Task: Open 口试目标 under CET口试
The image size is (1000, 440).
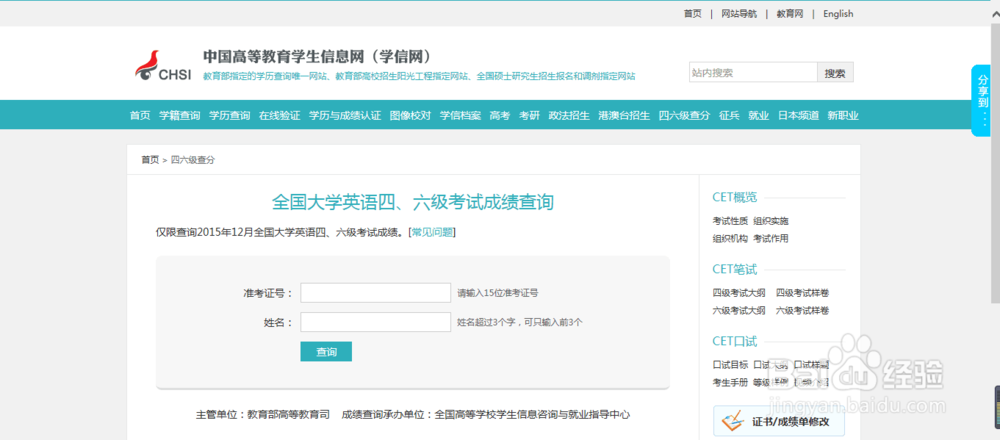Action: click(730, 365)
